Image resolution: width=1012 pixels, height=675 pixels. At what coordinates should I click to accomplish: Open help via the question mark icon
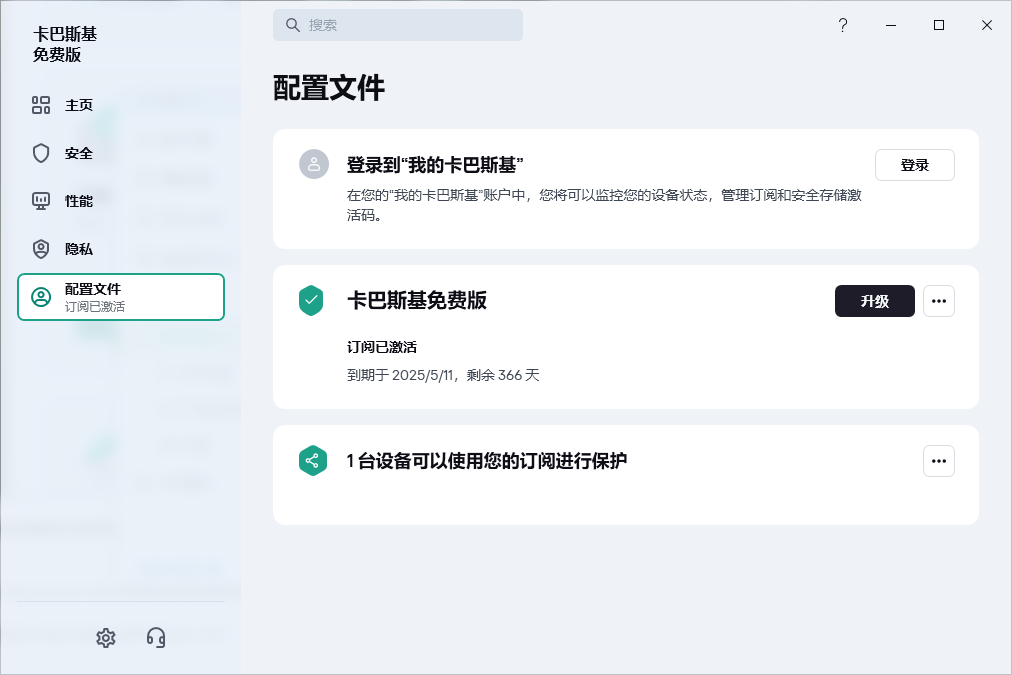tap(842, 25)
